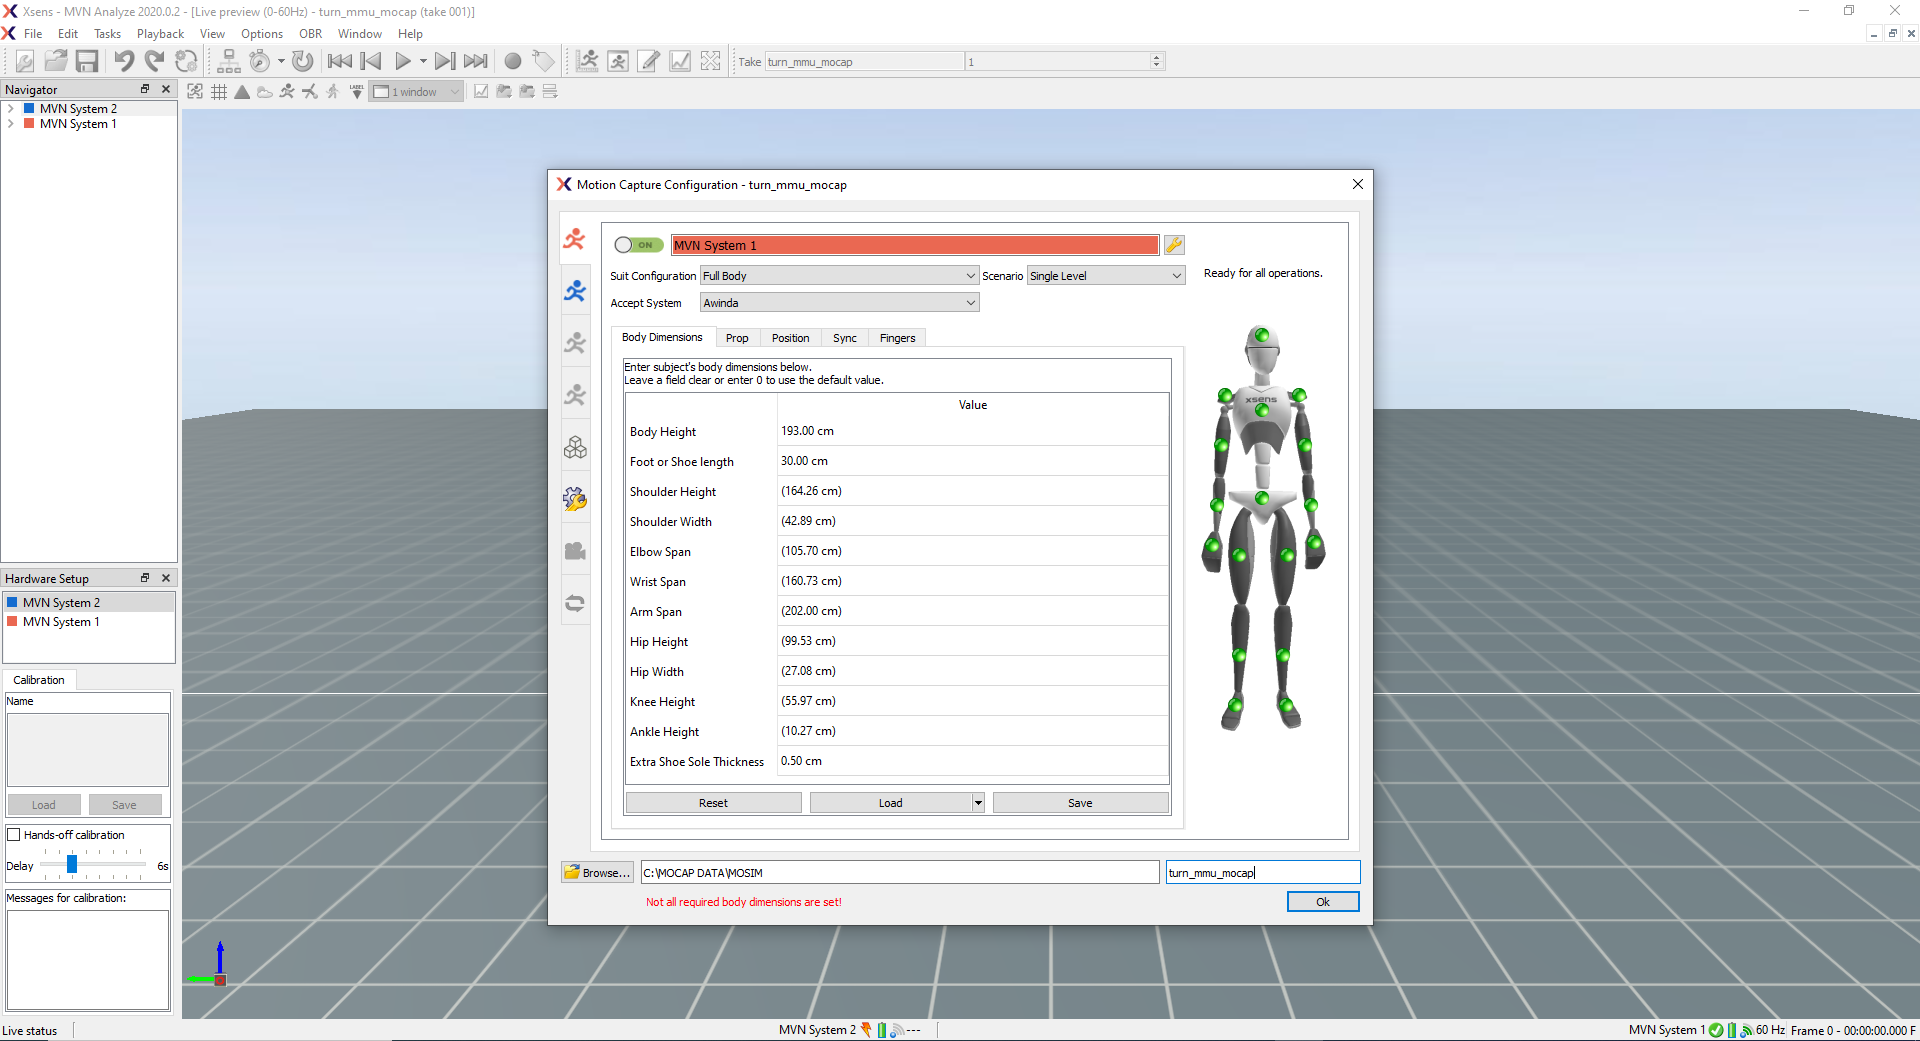Switch to the Prop tab
Screen dimensions: 1920x1041
click(737, 338)
